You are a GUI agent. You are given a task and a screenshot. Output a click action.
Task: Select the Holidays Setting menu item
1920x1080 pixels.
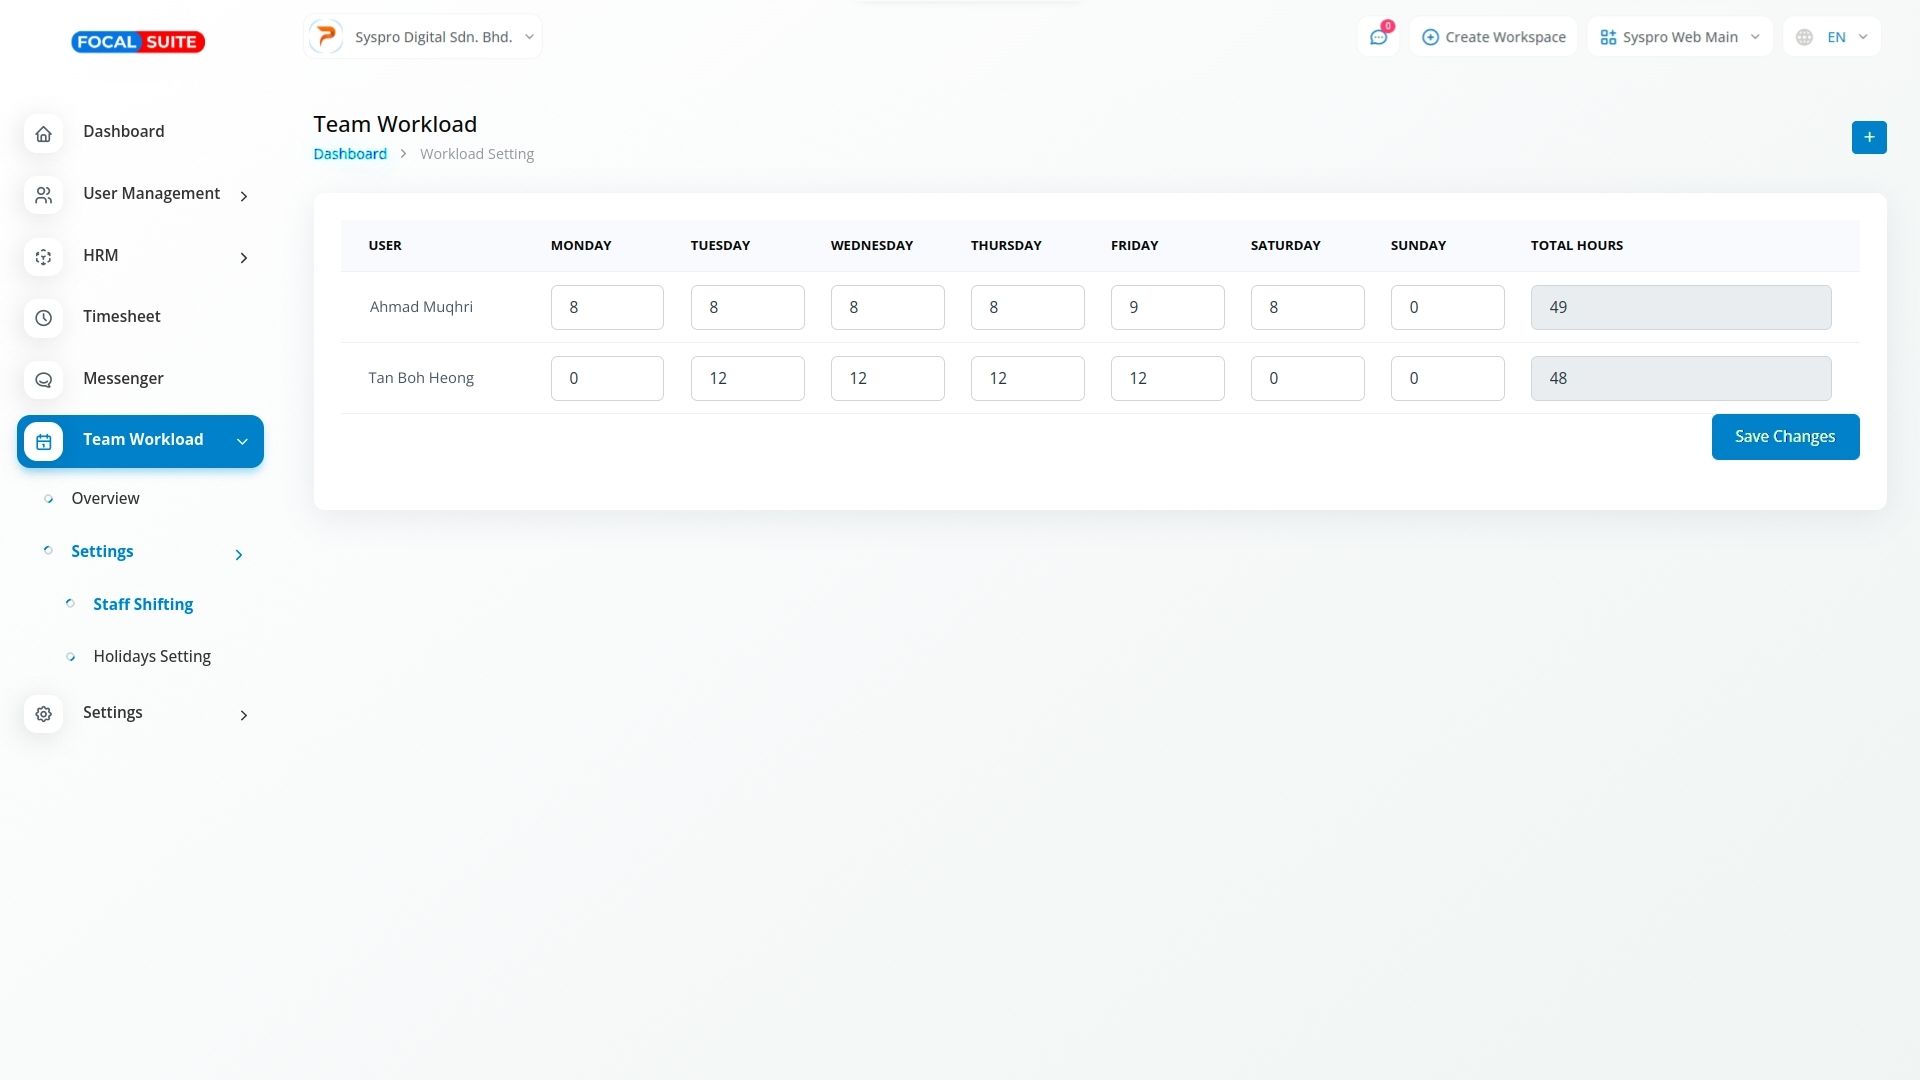[152, 656]
